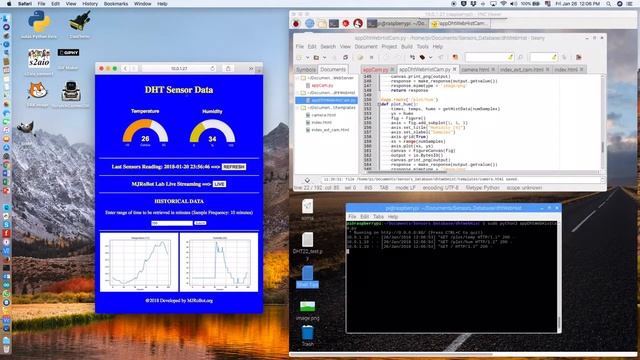Click the quit icon at Geany toolbar end
The width and height of the screenshot is (640, 360).
[578, 58]
